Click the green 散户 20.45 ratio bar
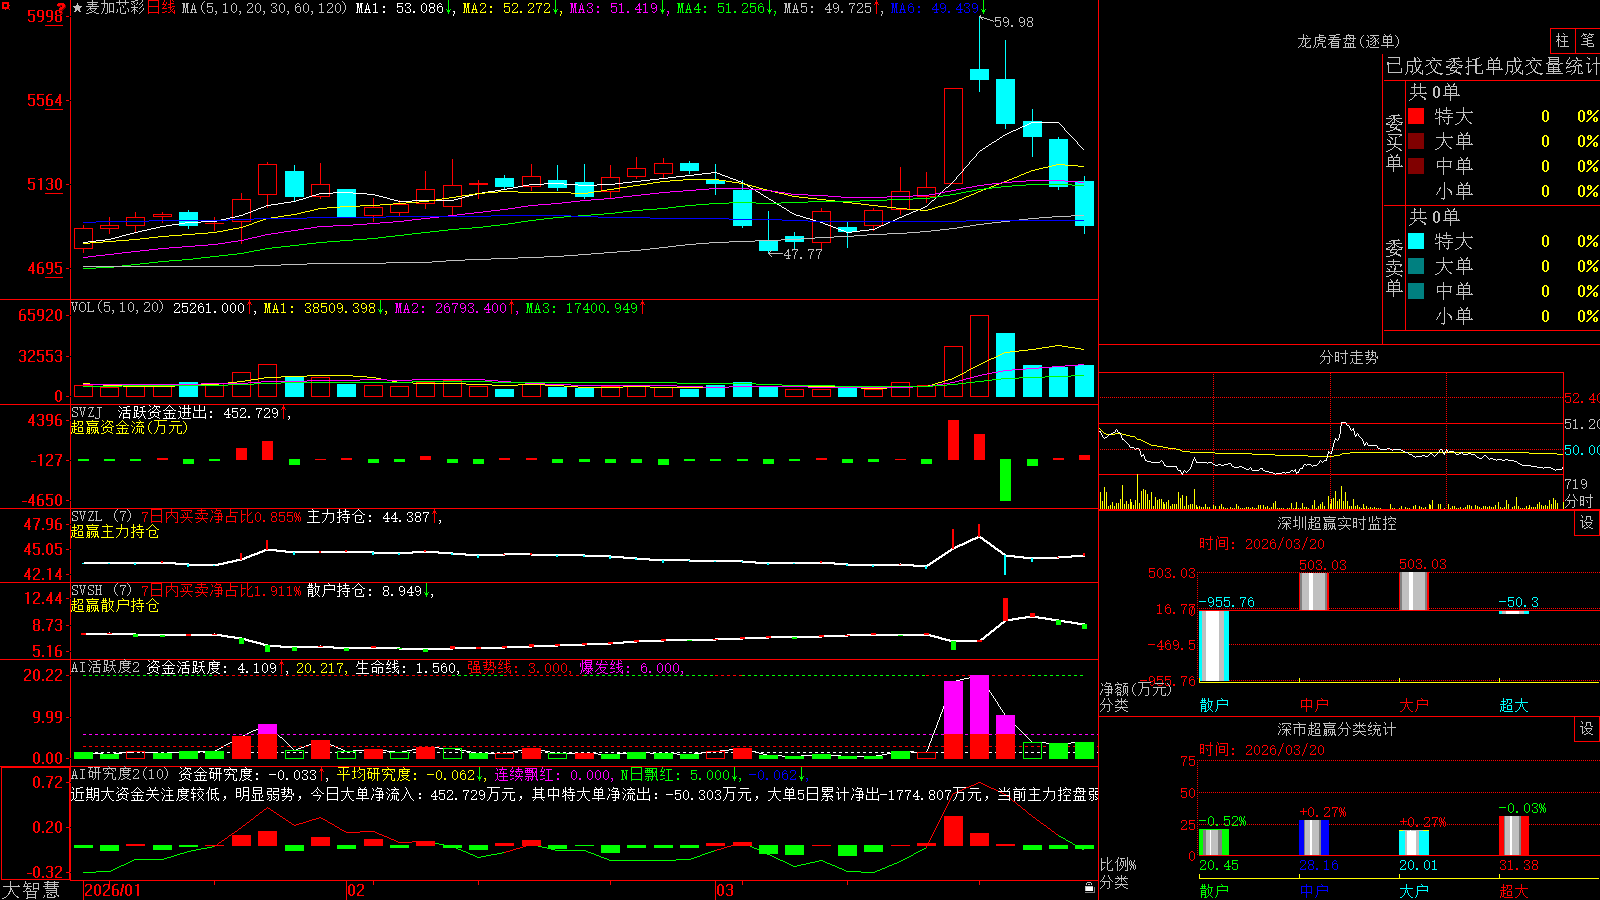 [x=1214, y=842]
